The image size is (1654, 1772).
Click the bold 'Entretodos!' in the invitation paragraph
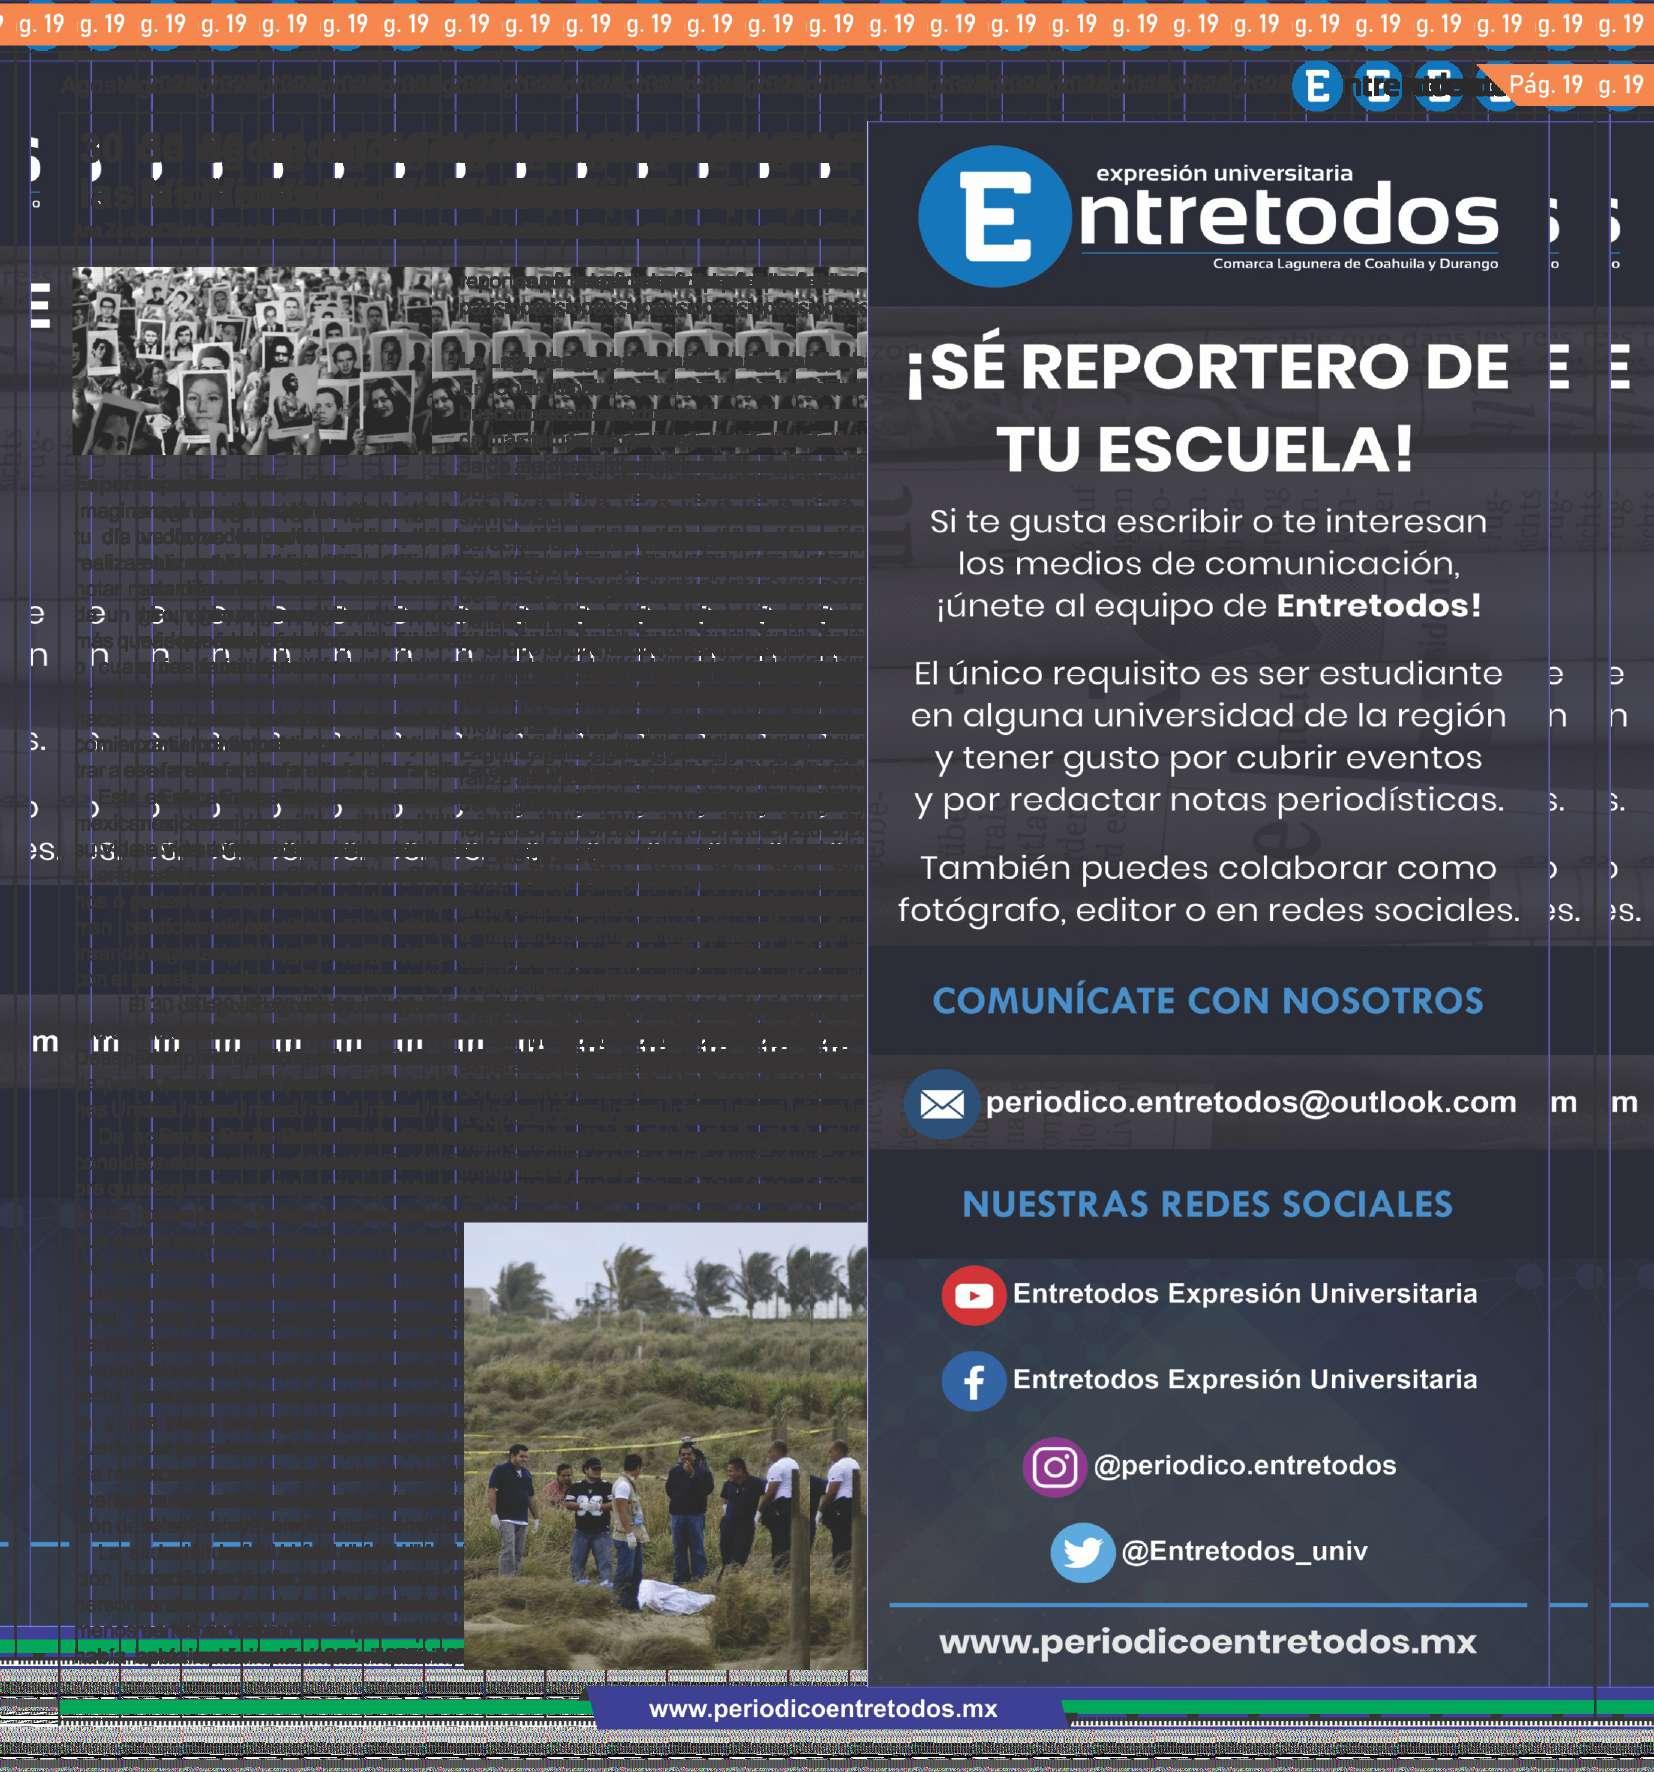coord(1379,605)
